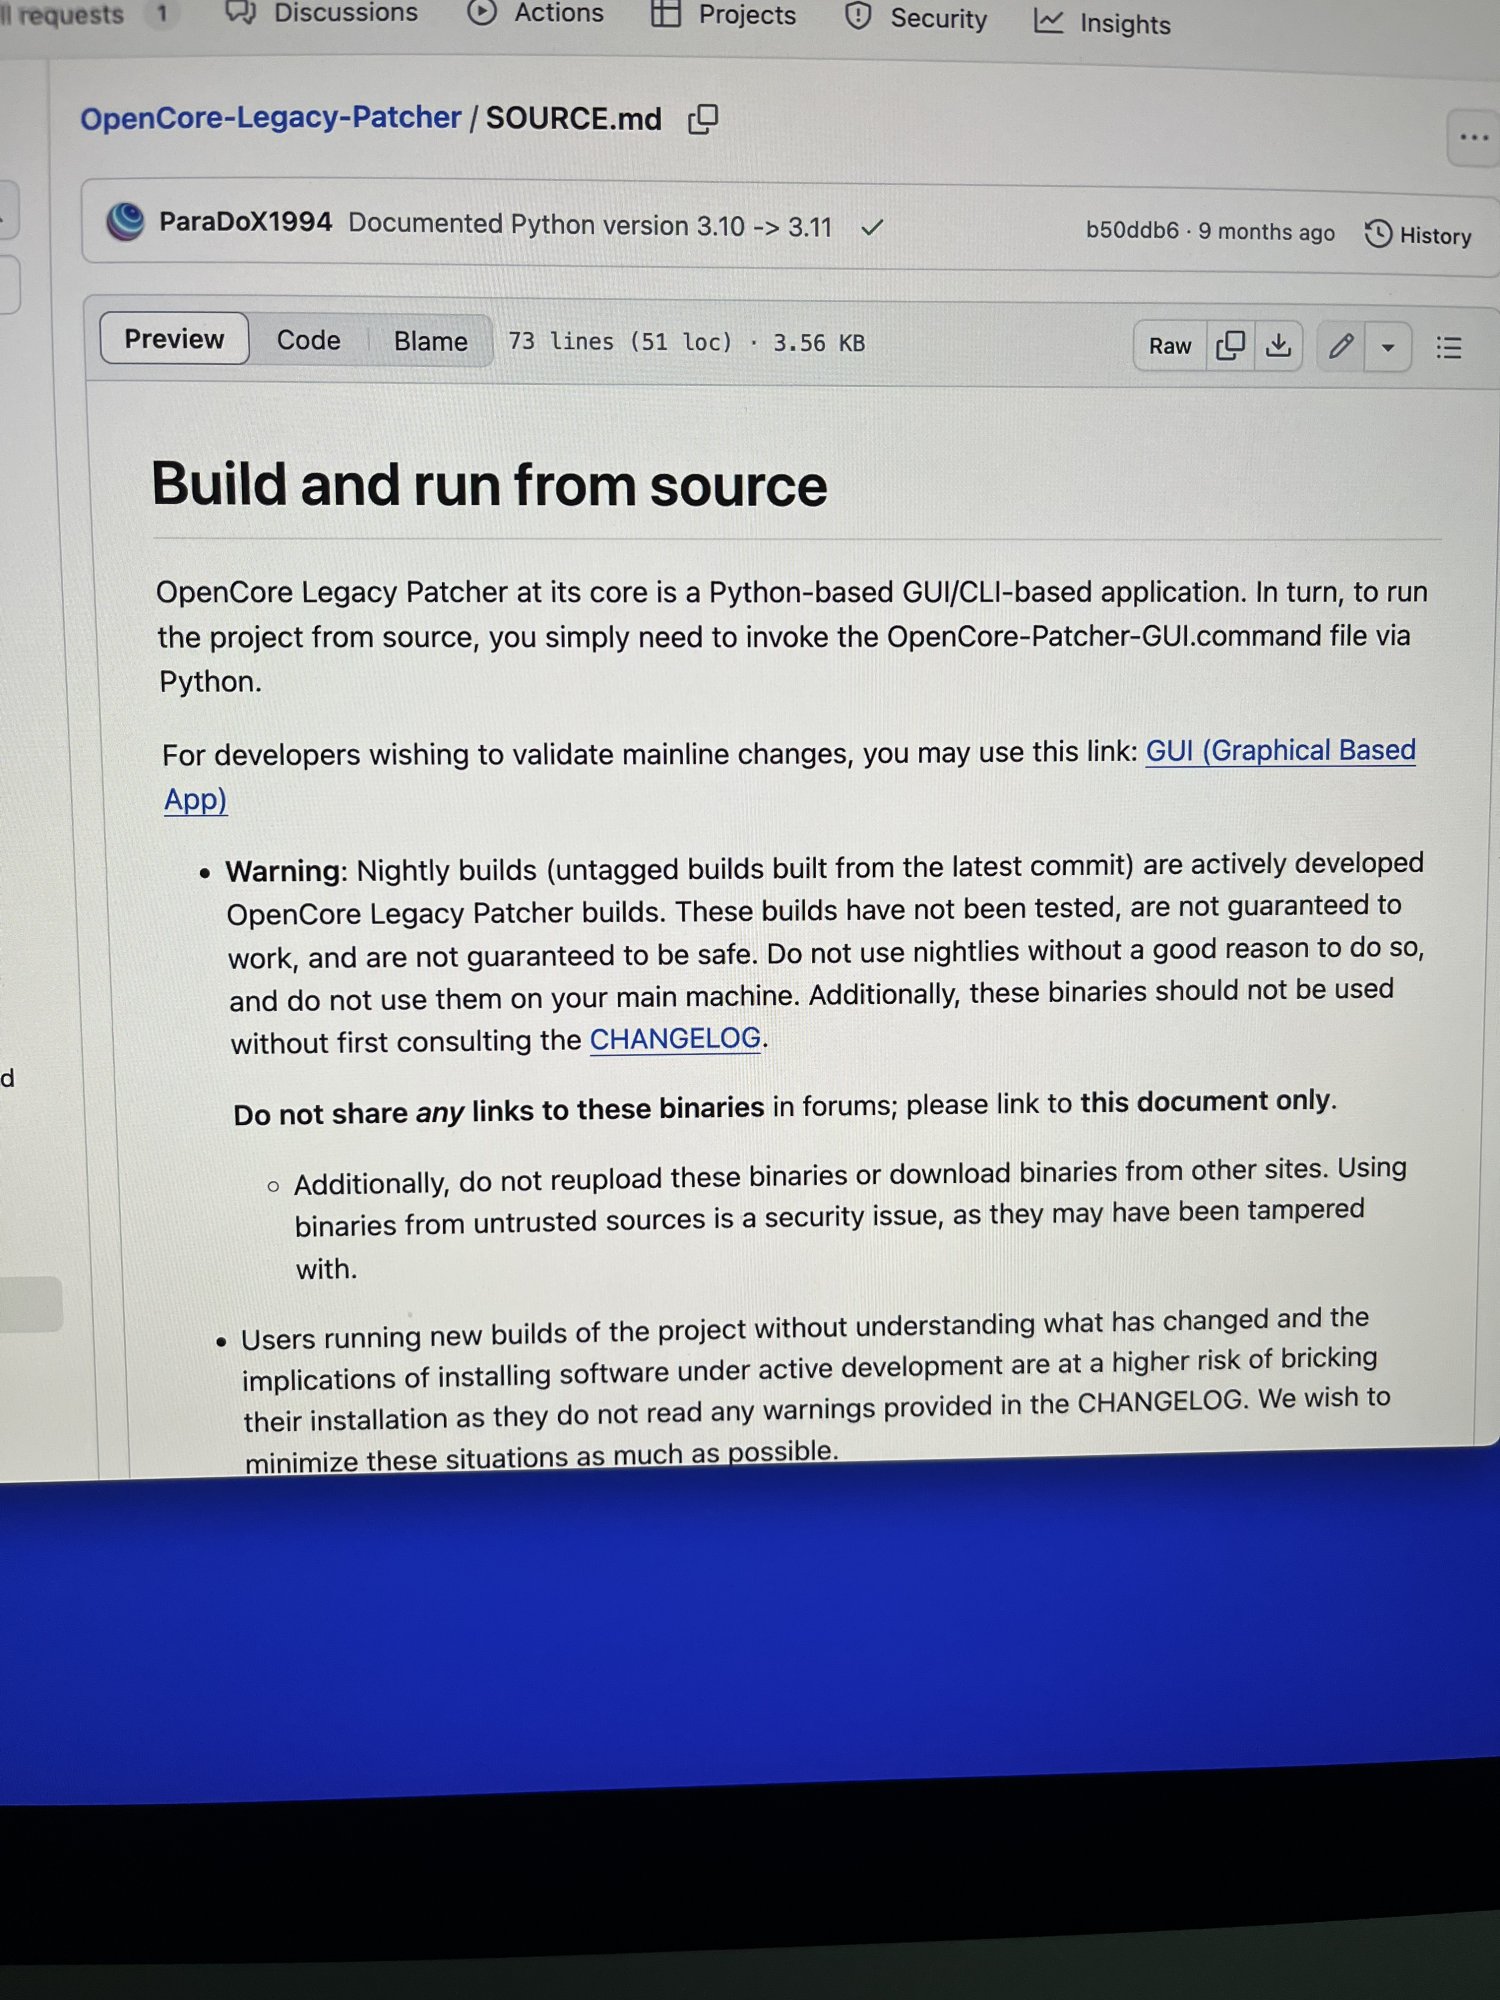
Task: Open the Discussions tab
Action: click(322, 13)
